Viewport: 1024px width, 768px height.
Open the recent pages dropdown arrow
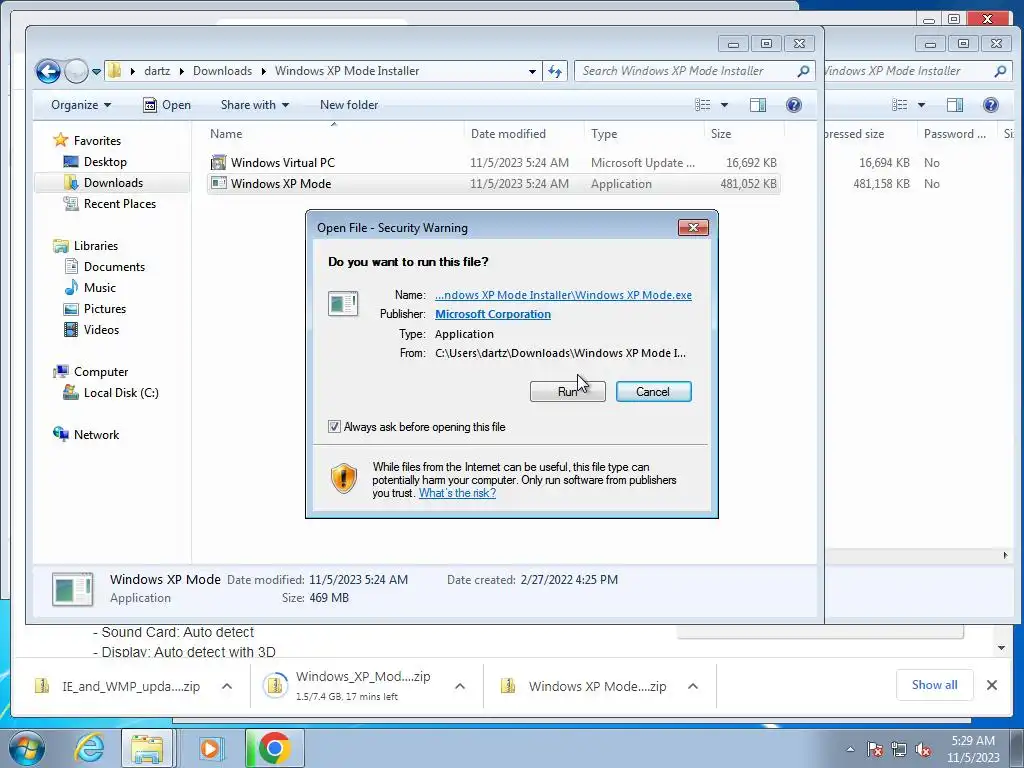[x=97, y=71]
